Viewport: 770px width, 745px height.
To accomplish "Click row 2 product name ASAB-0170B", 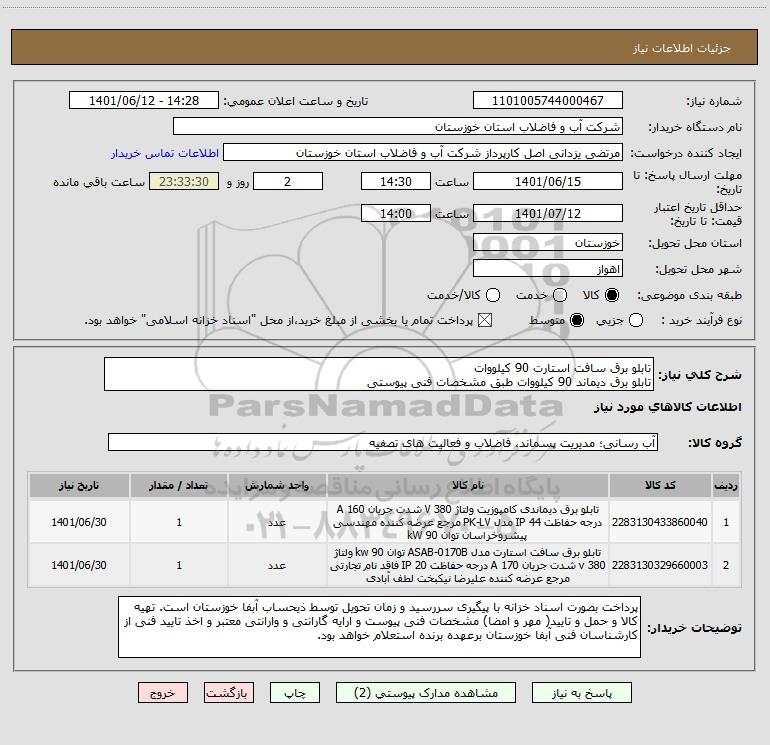I will click(468, 565).
